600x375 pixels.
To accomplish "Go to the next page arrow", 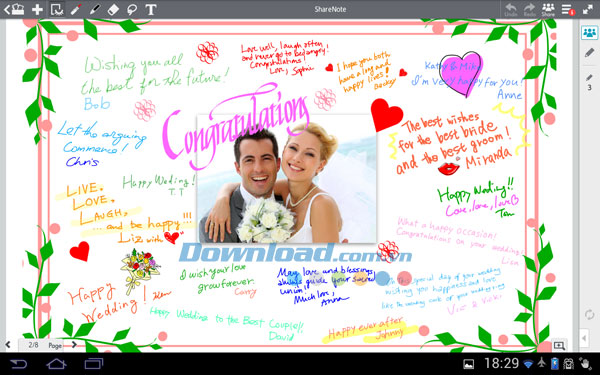I will pyautogui.click(x=74, y=345).
